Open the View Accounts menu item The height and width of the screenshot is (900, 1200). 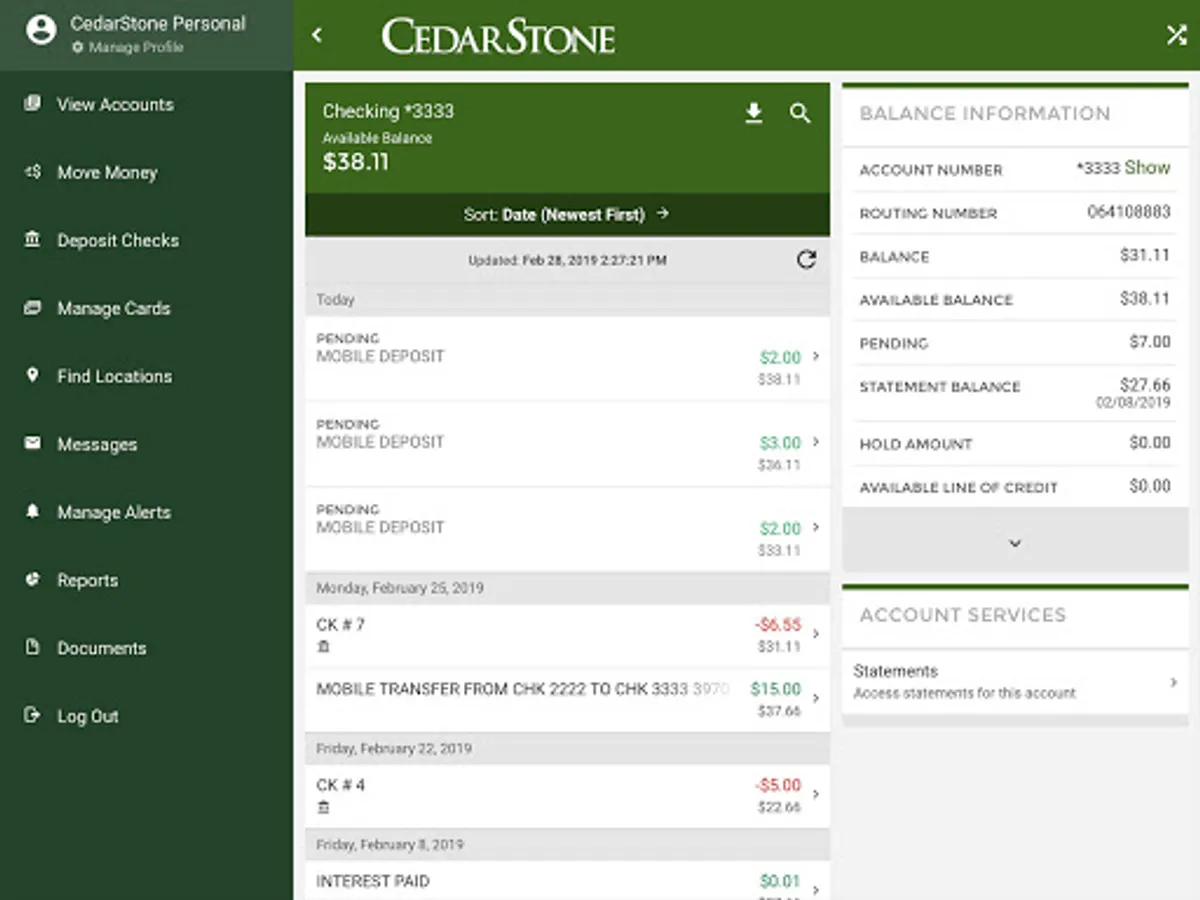point(115,104)
